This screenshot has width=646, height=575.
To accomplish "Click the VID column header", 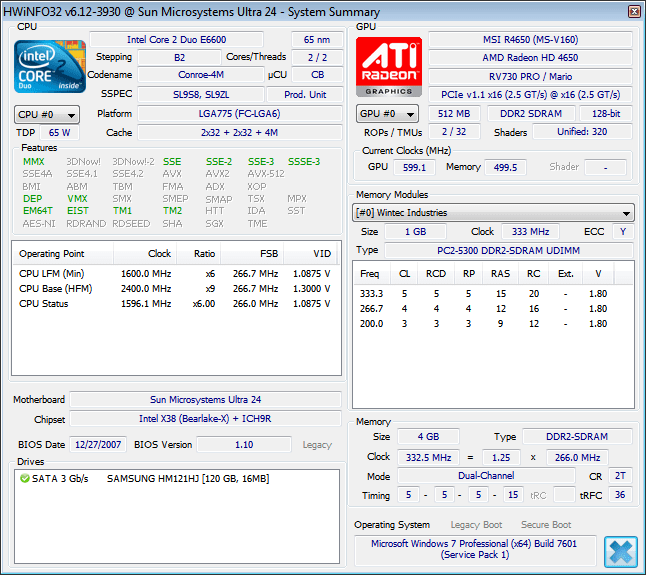I will [x=310, y=253].
